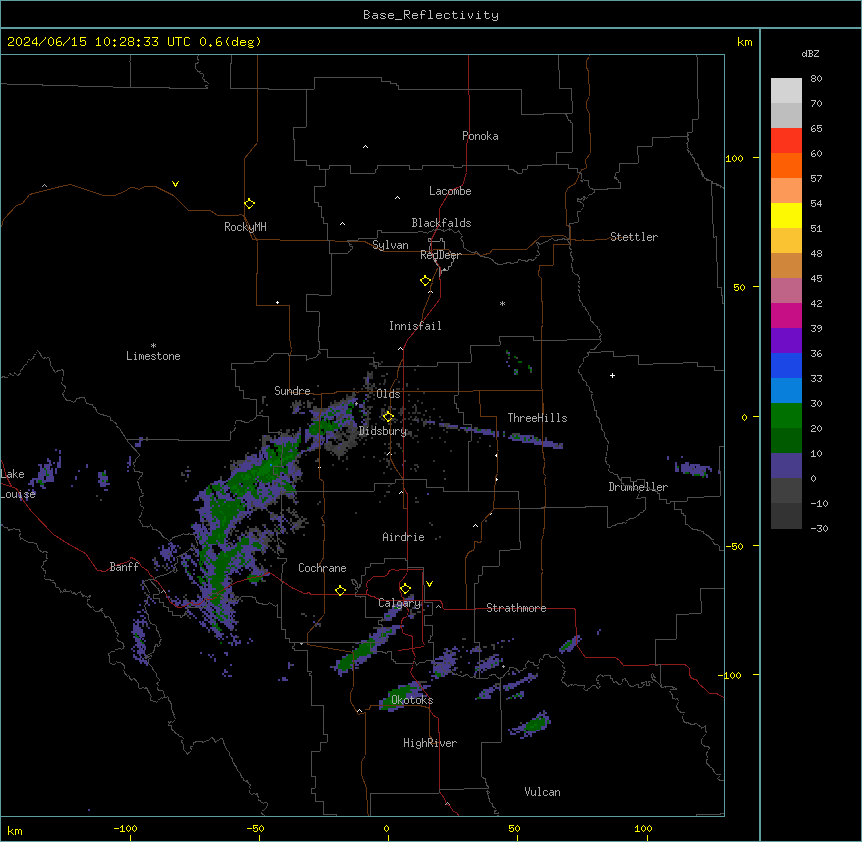Click the white asterisk marker above Limestone
This screenshot has width=862, height=842.
click(x=153, y=346)
